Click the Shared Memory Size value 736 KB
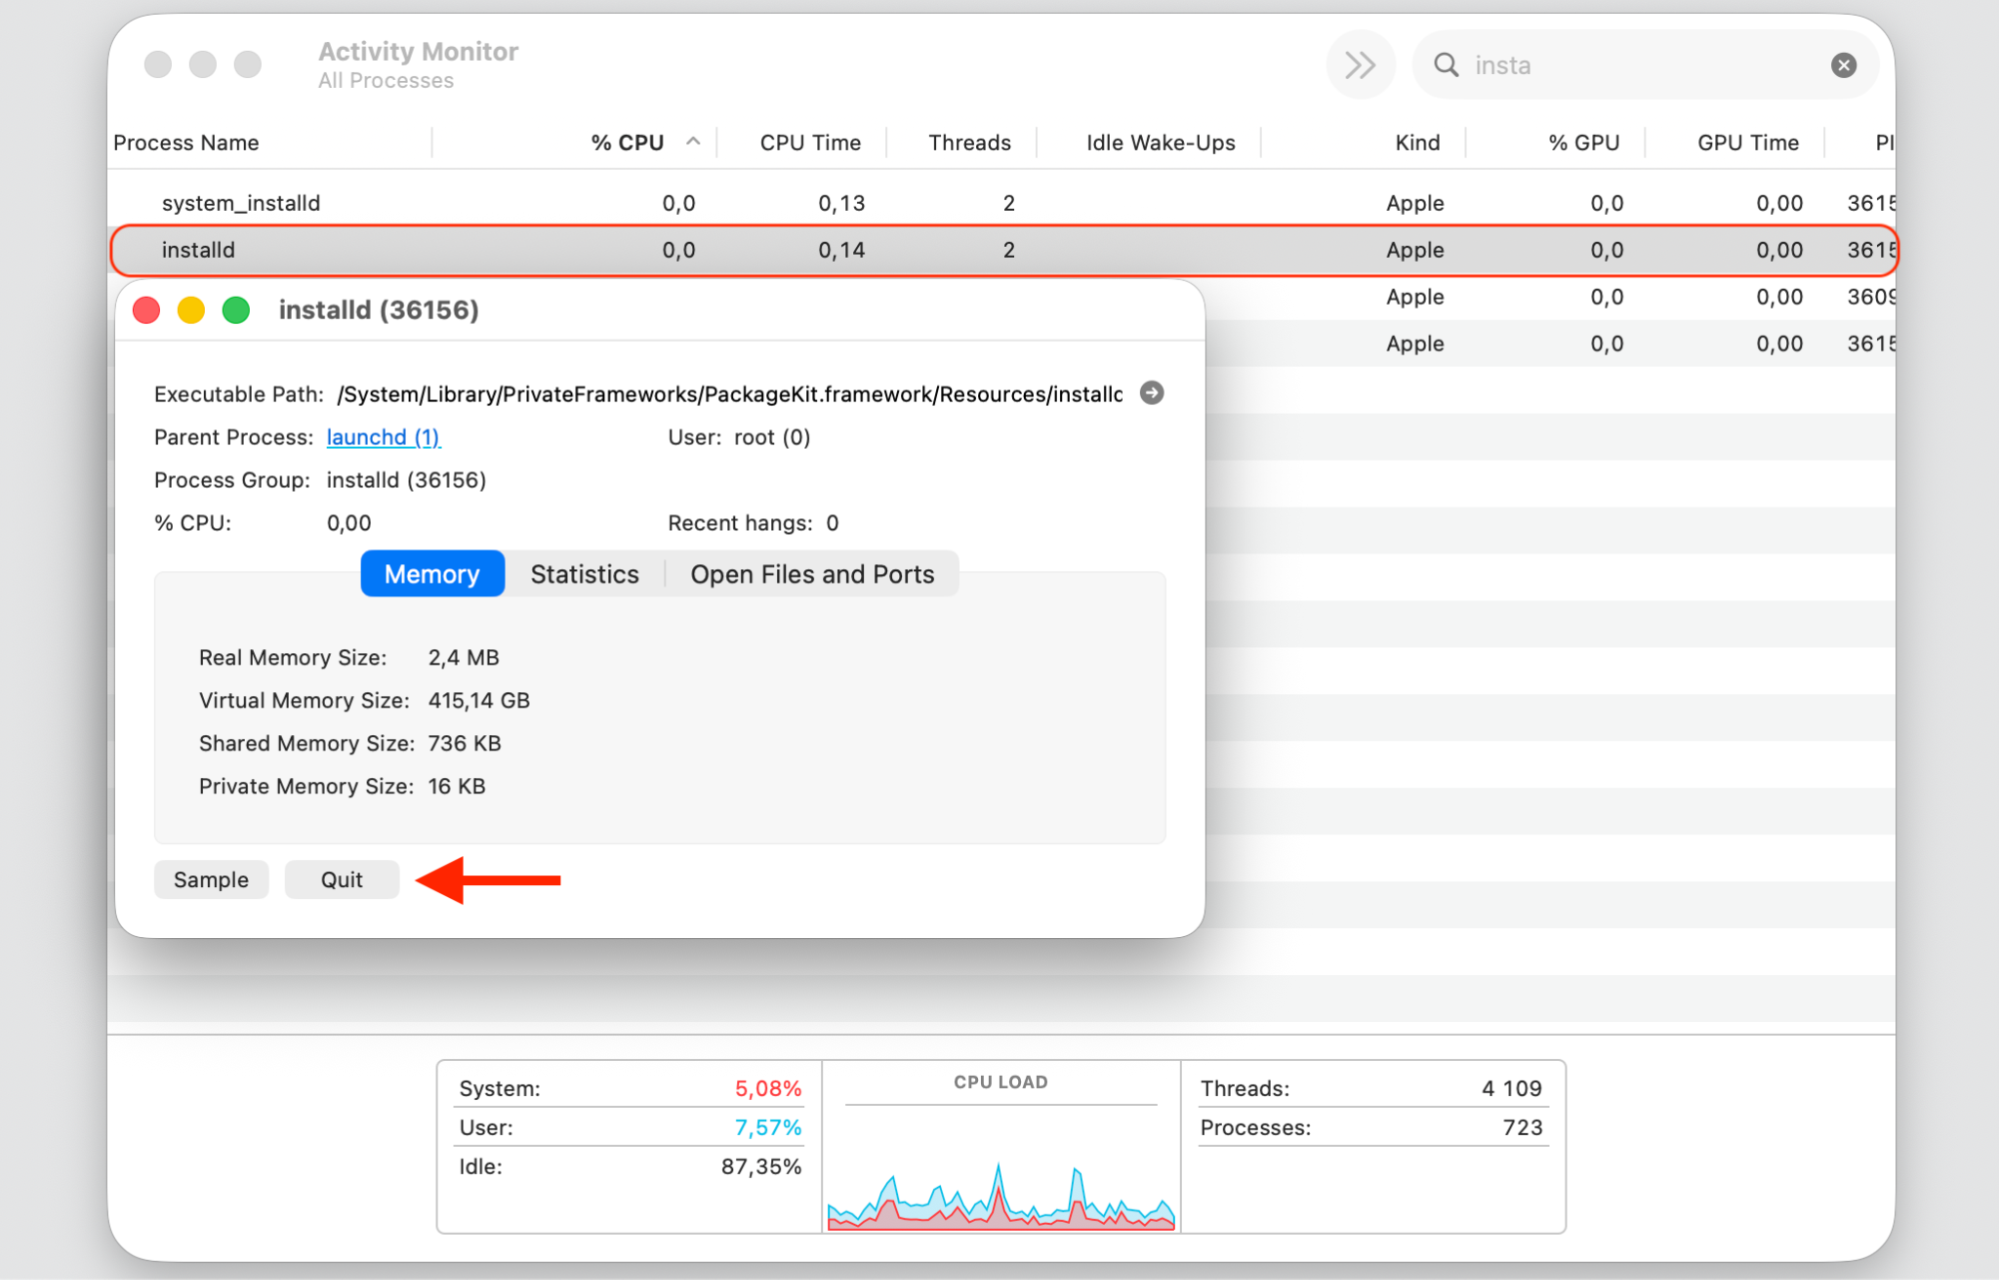The image size is (1999, 1280). 465,743
